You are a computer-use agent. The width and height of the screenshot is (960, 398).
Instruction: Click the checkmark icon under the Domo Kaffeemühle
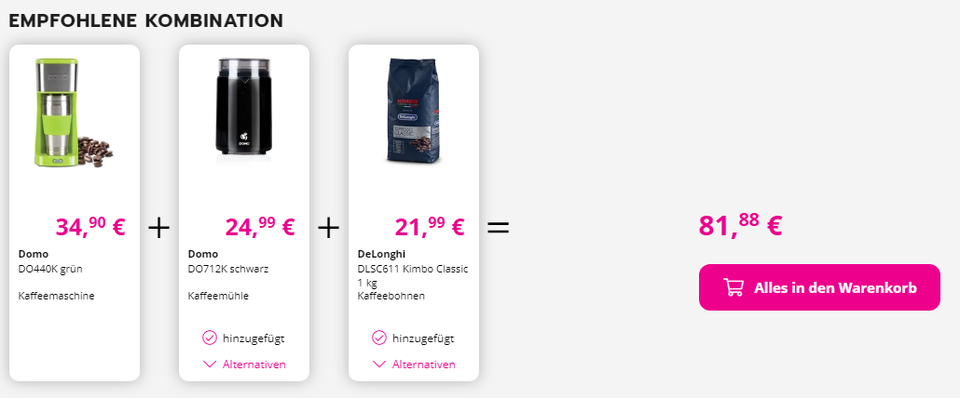(x=209, y=338)
